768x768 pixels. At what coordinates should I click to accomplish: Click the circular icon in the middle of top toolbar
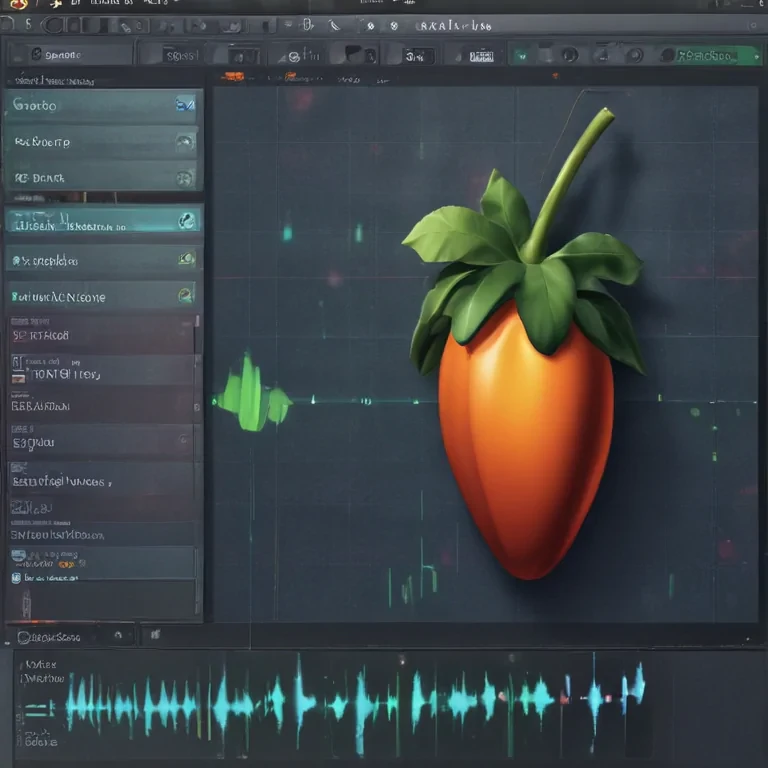pyautogui.click(x=294, y=57)
